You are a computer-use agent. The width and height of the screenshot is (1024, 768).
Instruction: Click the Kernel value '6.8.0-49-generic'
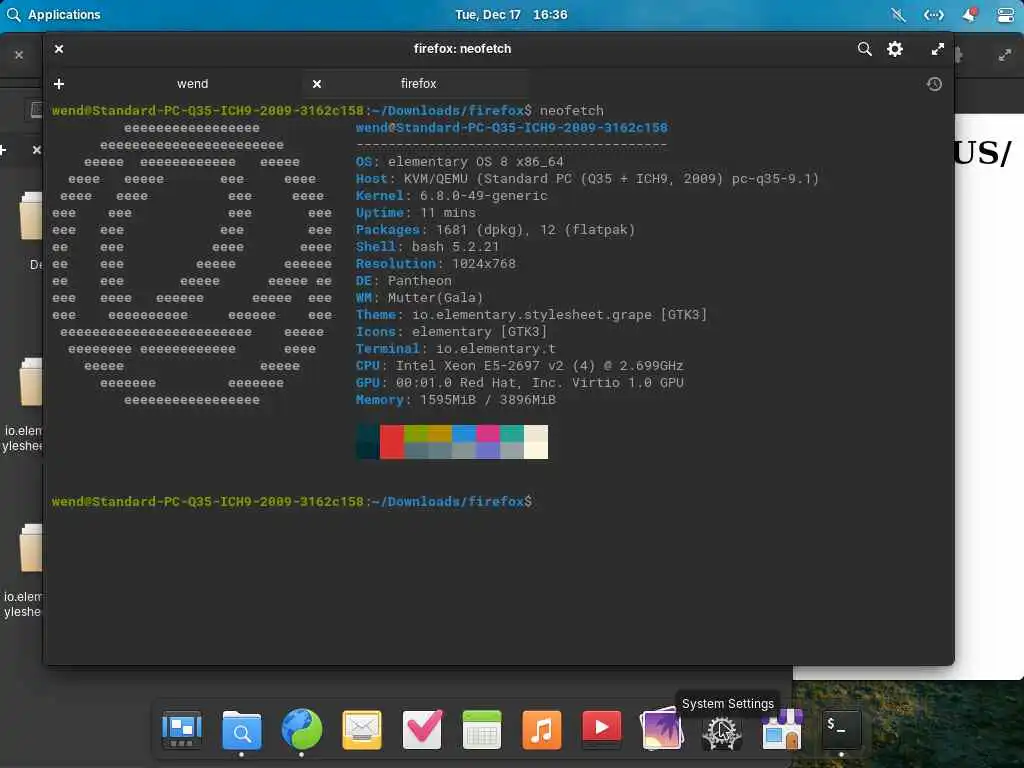483,195
